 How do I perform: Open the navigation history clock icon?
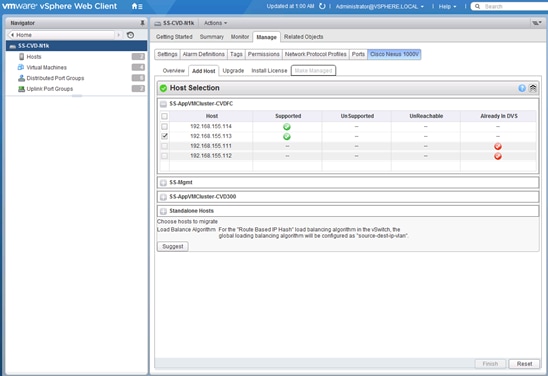(x=130, y=35)
